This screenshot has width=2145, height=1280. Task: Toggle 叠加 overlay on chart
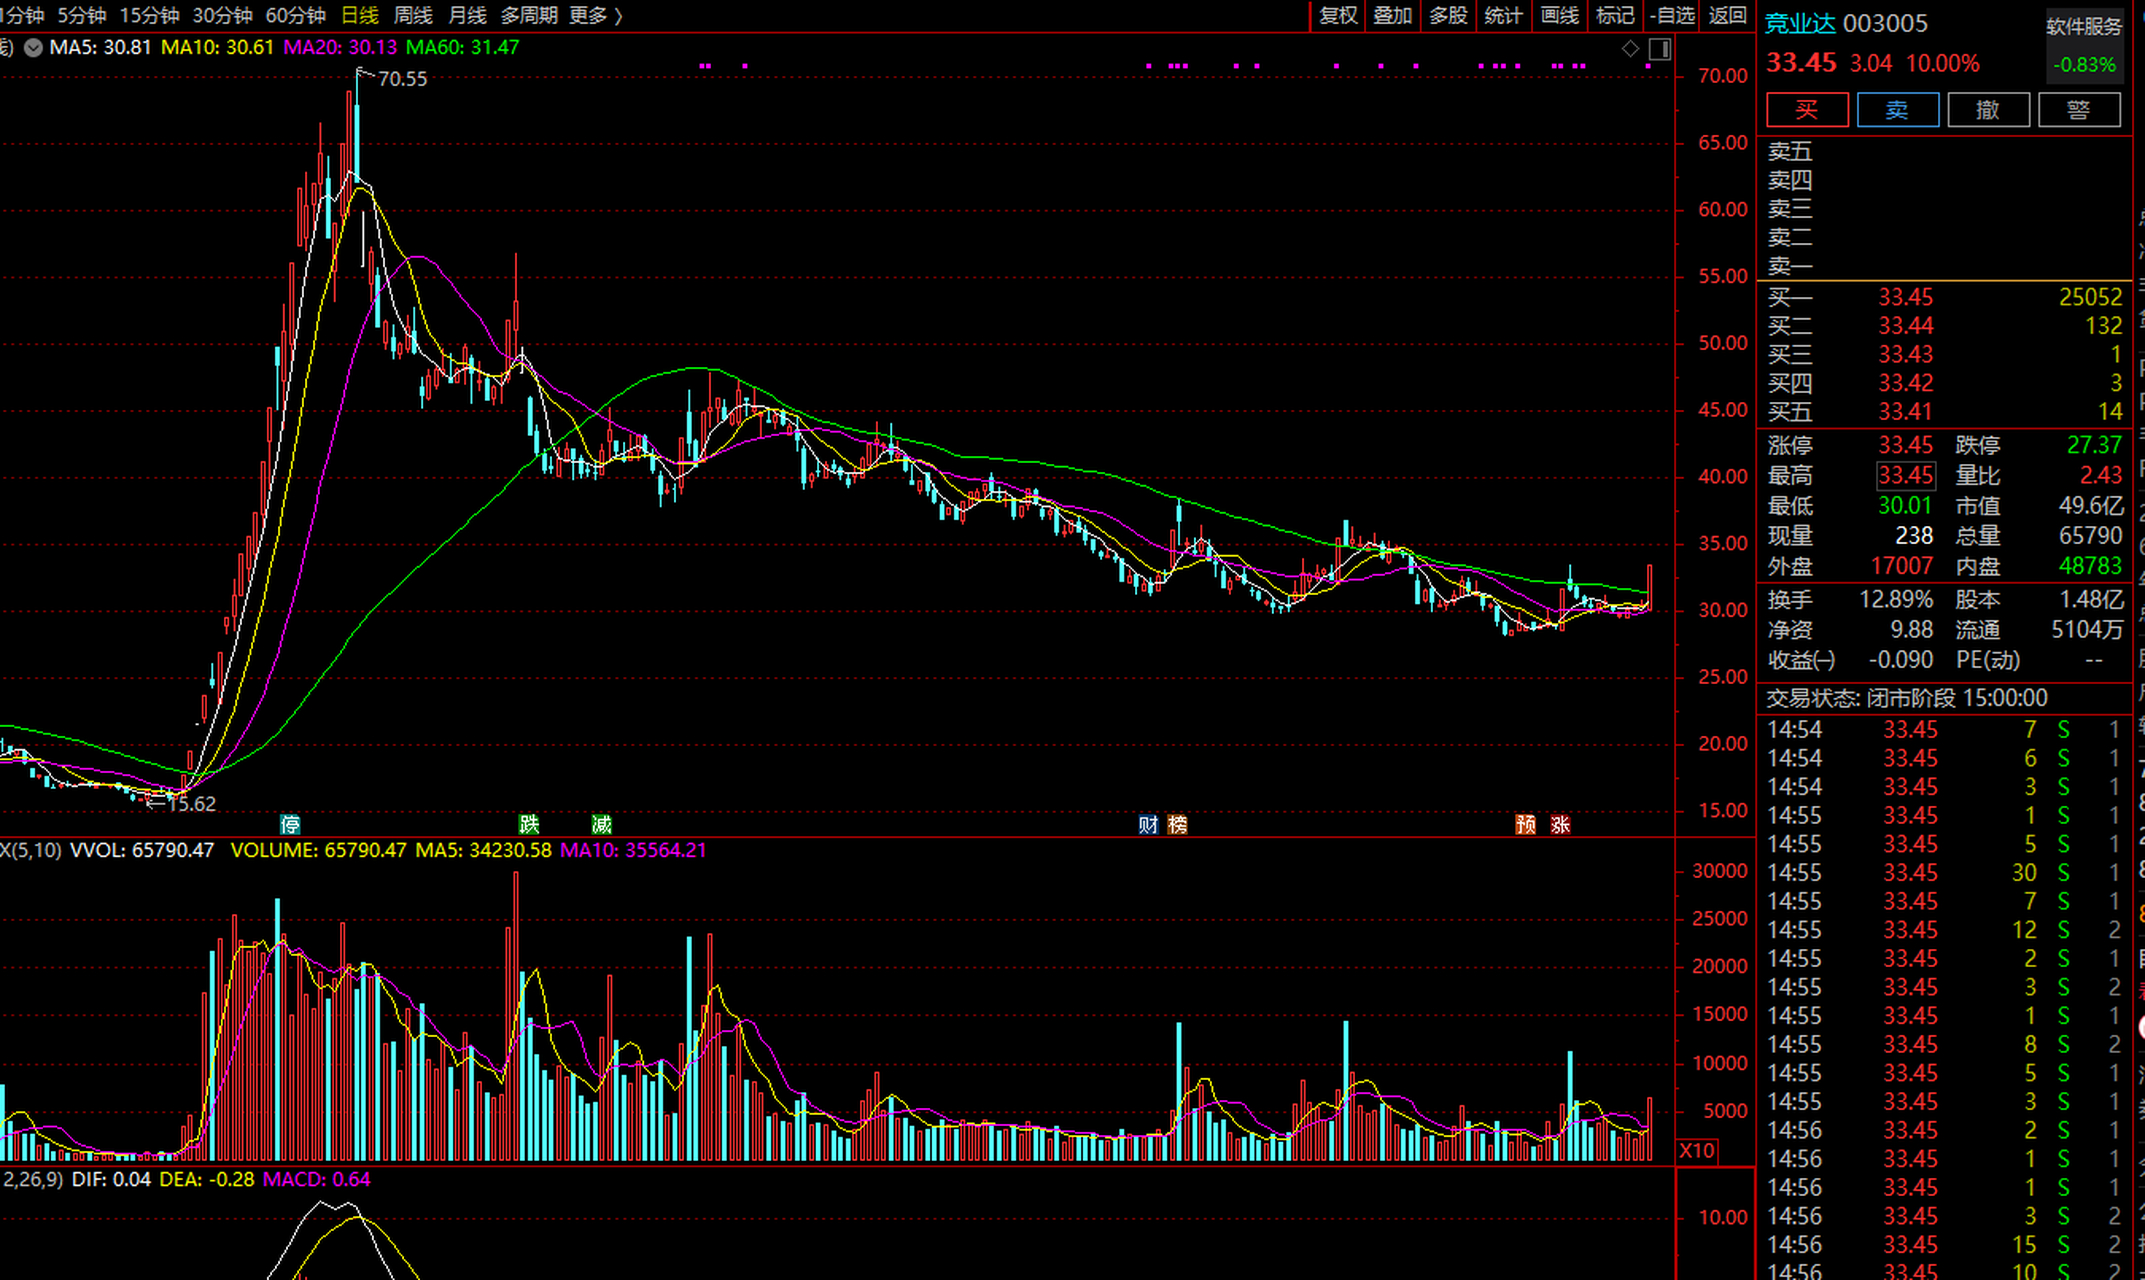(1392, 15)
